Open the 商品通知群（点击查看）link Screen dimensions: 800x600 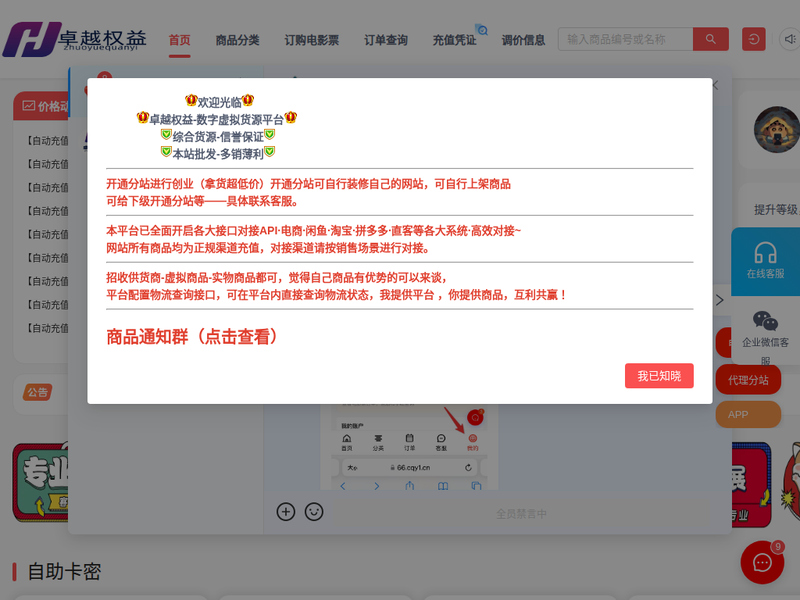pyautogui.click(x=192, y=337)
